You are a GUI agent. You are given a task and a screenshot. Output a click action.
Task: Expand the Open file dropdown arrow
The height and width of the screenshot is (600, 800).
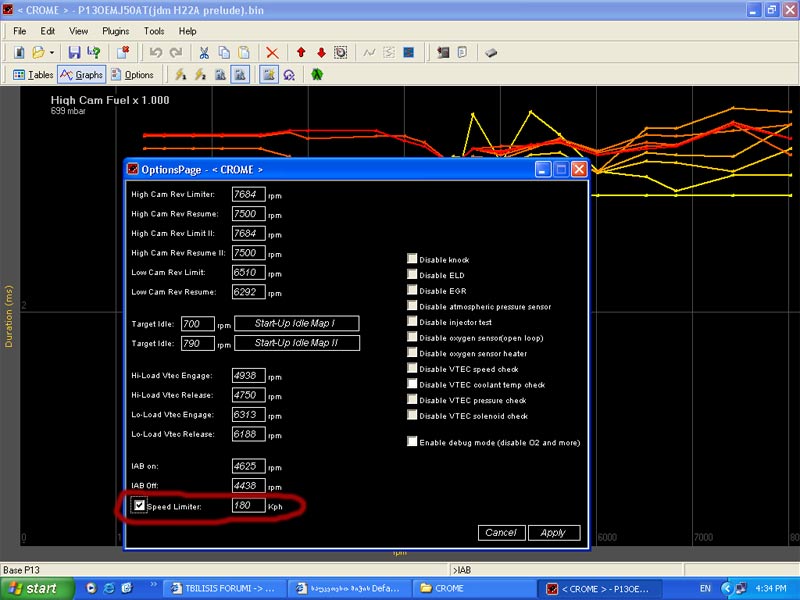point(52,52)
